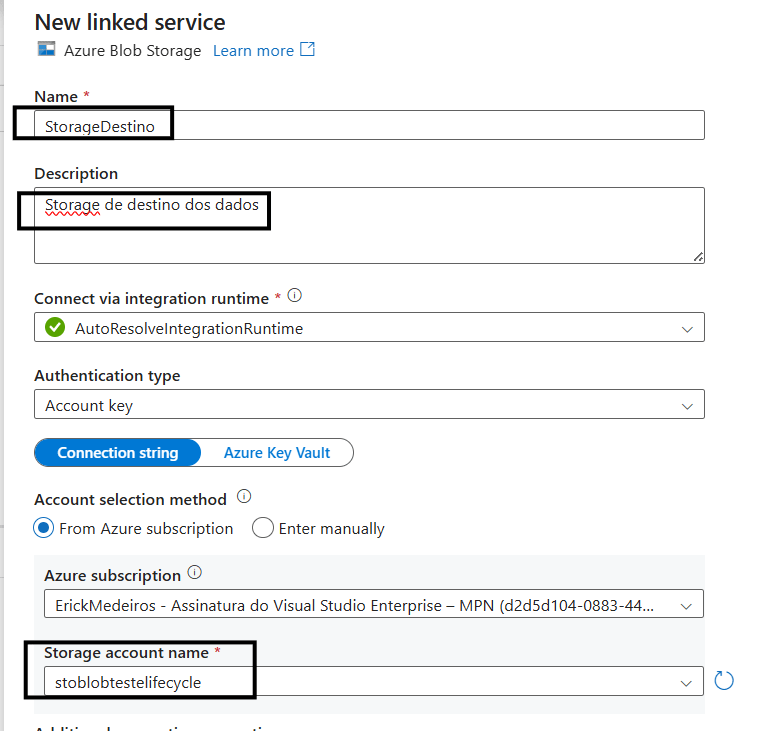Image resolution: width=757 pixels, height=731 pixels.
Task: Open the Learn more link
Action: click(253, 50)
